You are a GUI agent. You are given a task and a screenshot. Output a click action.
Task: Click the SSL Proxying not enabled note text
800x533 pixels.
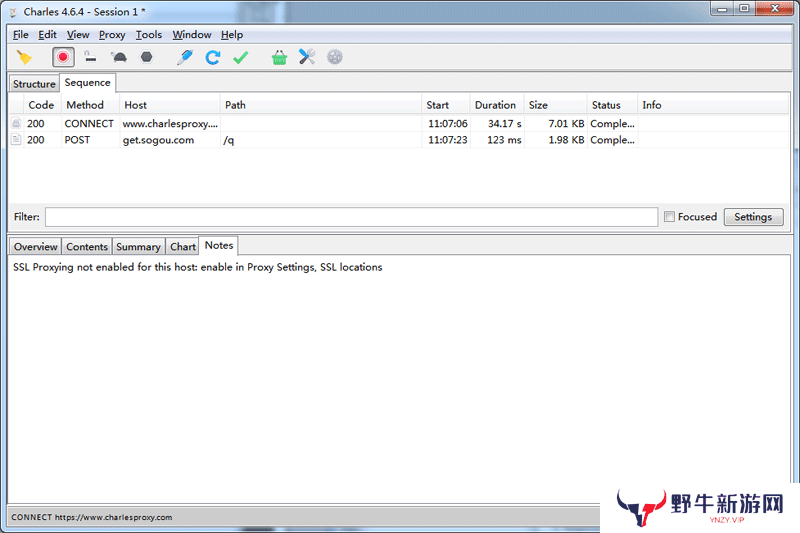197,267
